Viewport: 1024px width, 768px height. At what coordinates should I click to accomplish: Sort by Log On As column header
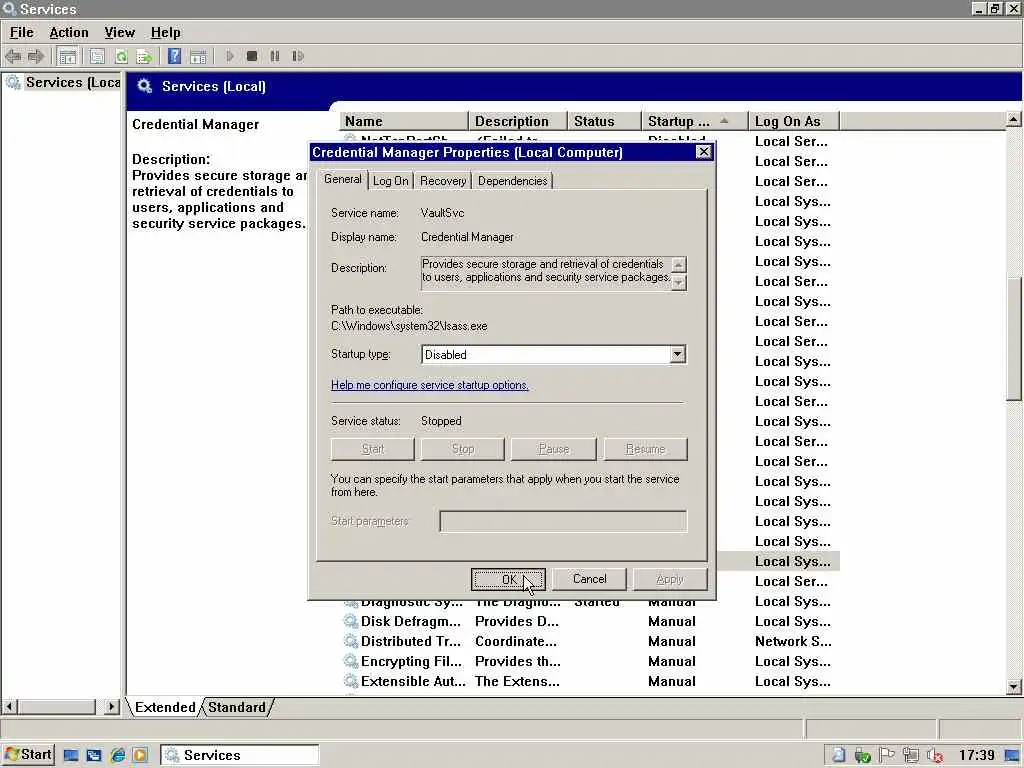pos(793,121)
